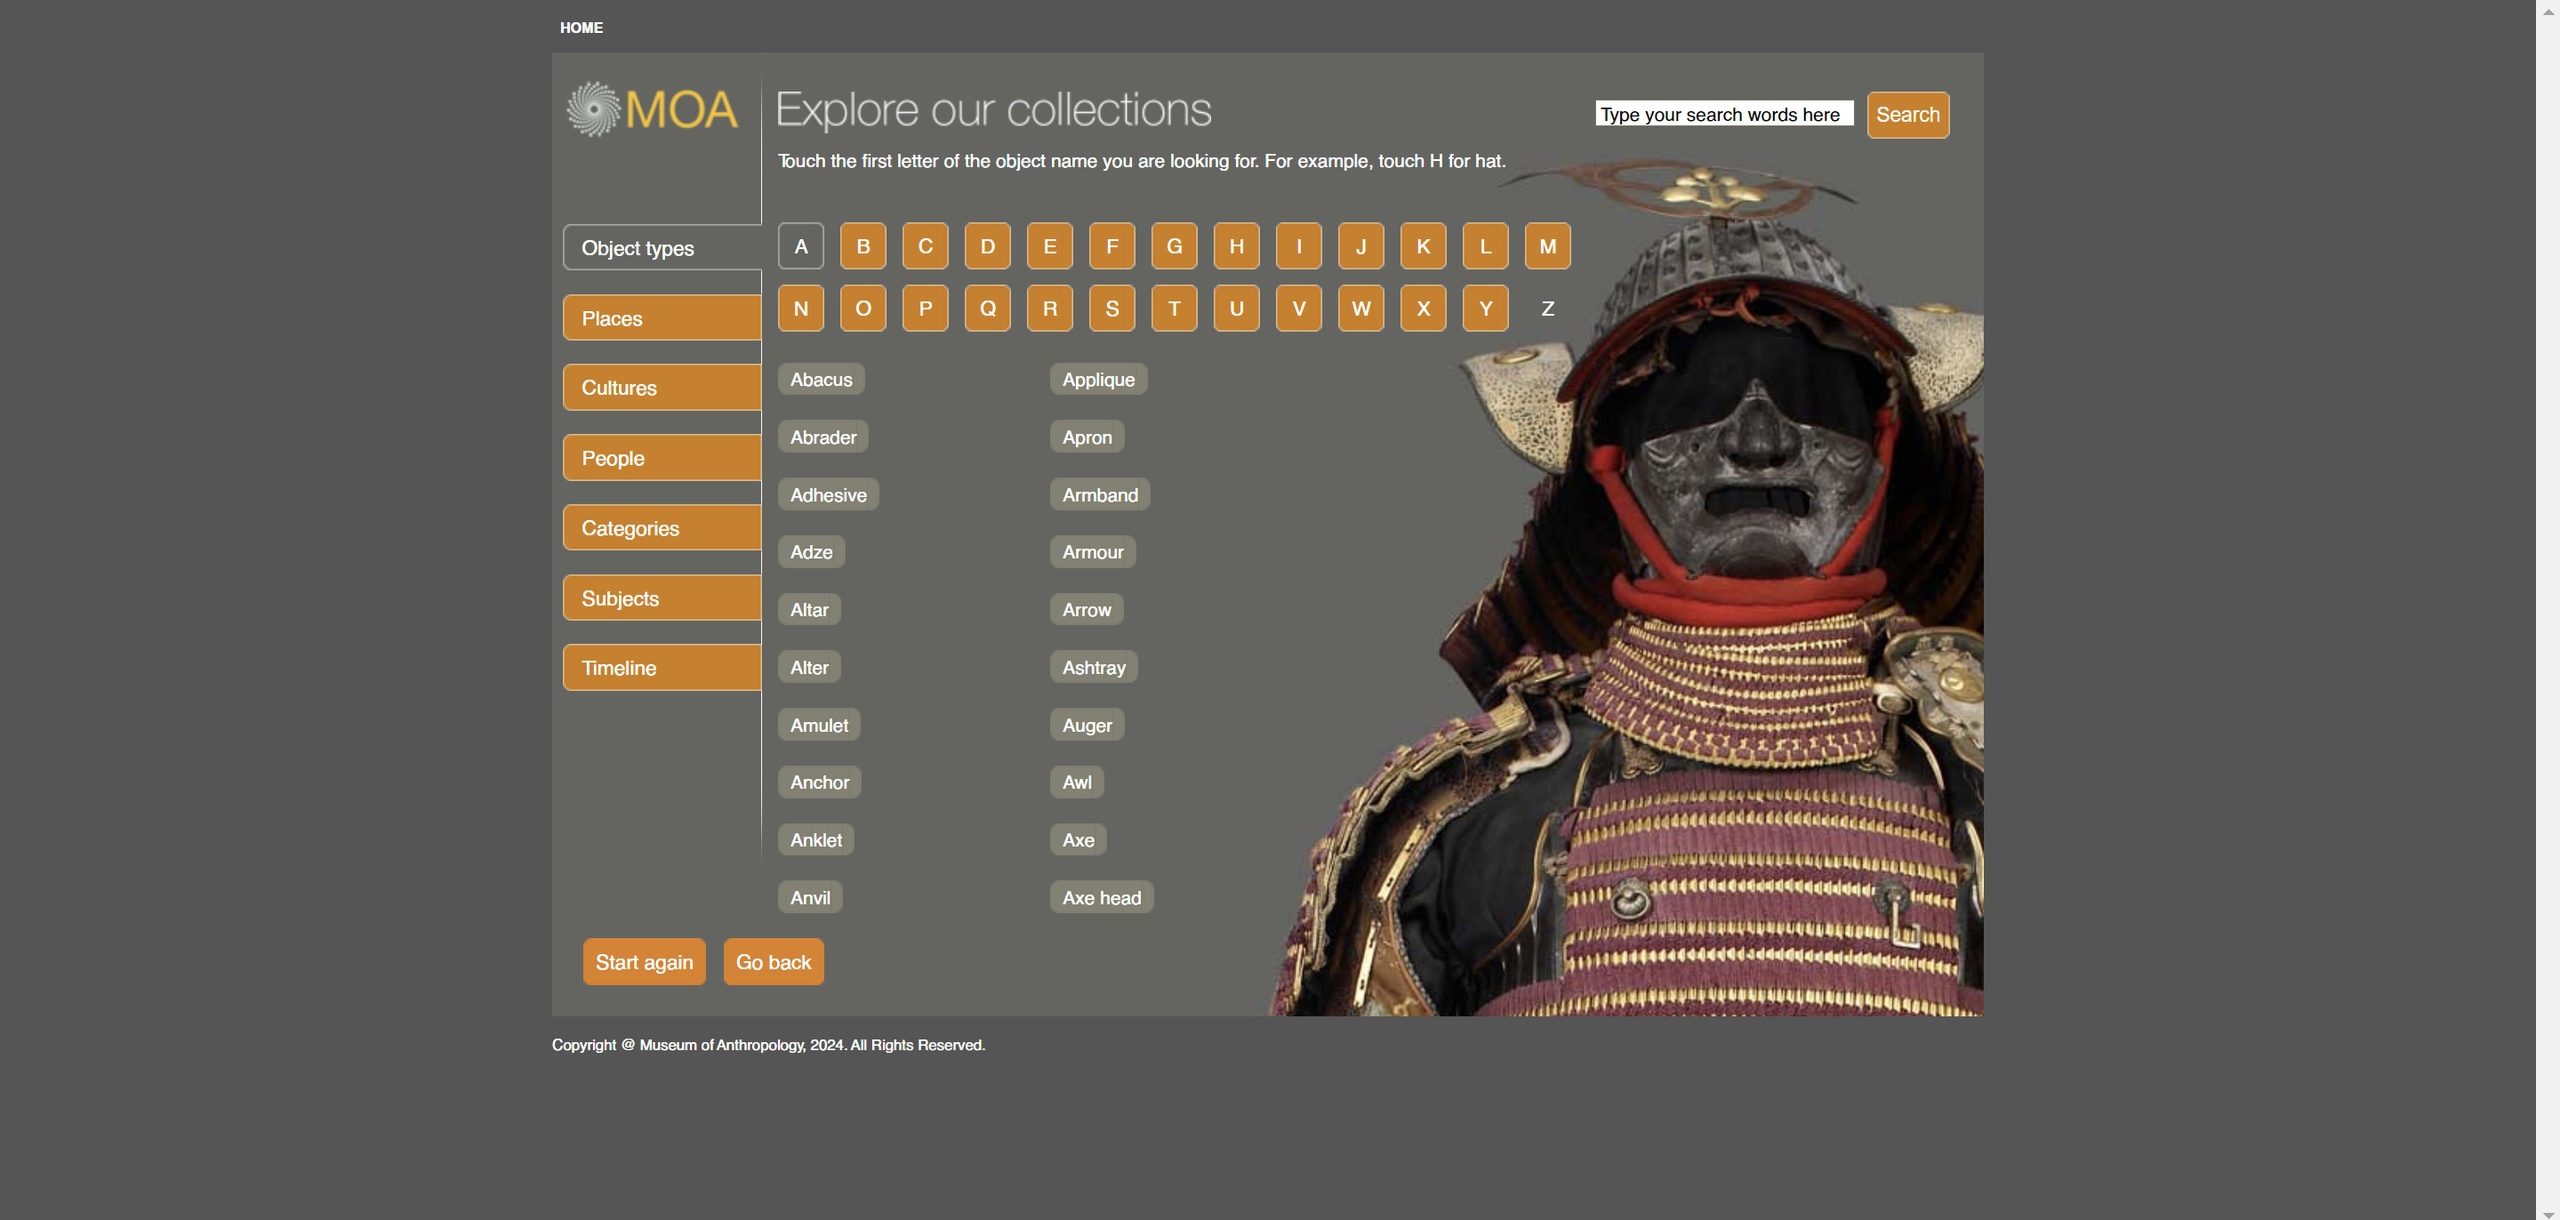
Task: Click the page vertical scrollbar
Action: click(x=2548, y=610)
